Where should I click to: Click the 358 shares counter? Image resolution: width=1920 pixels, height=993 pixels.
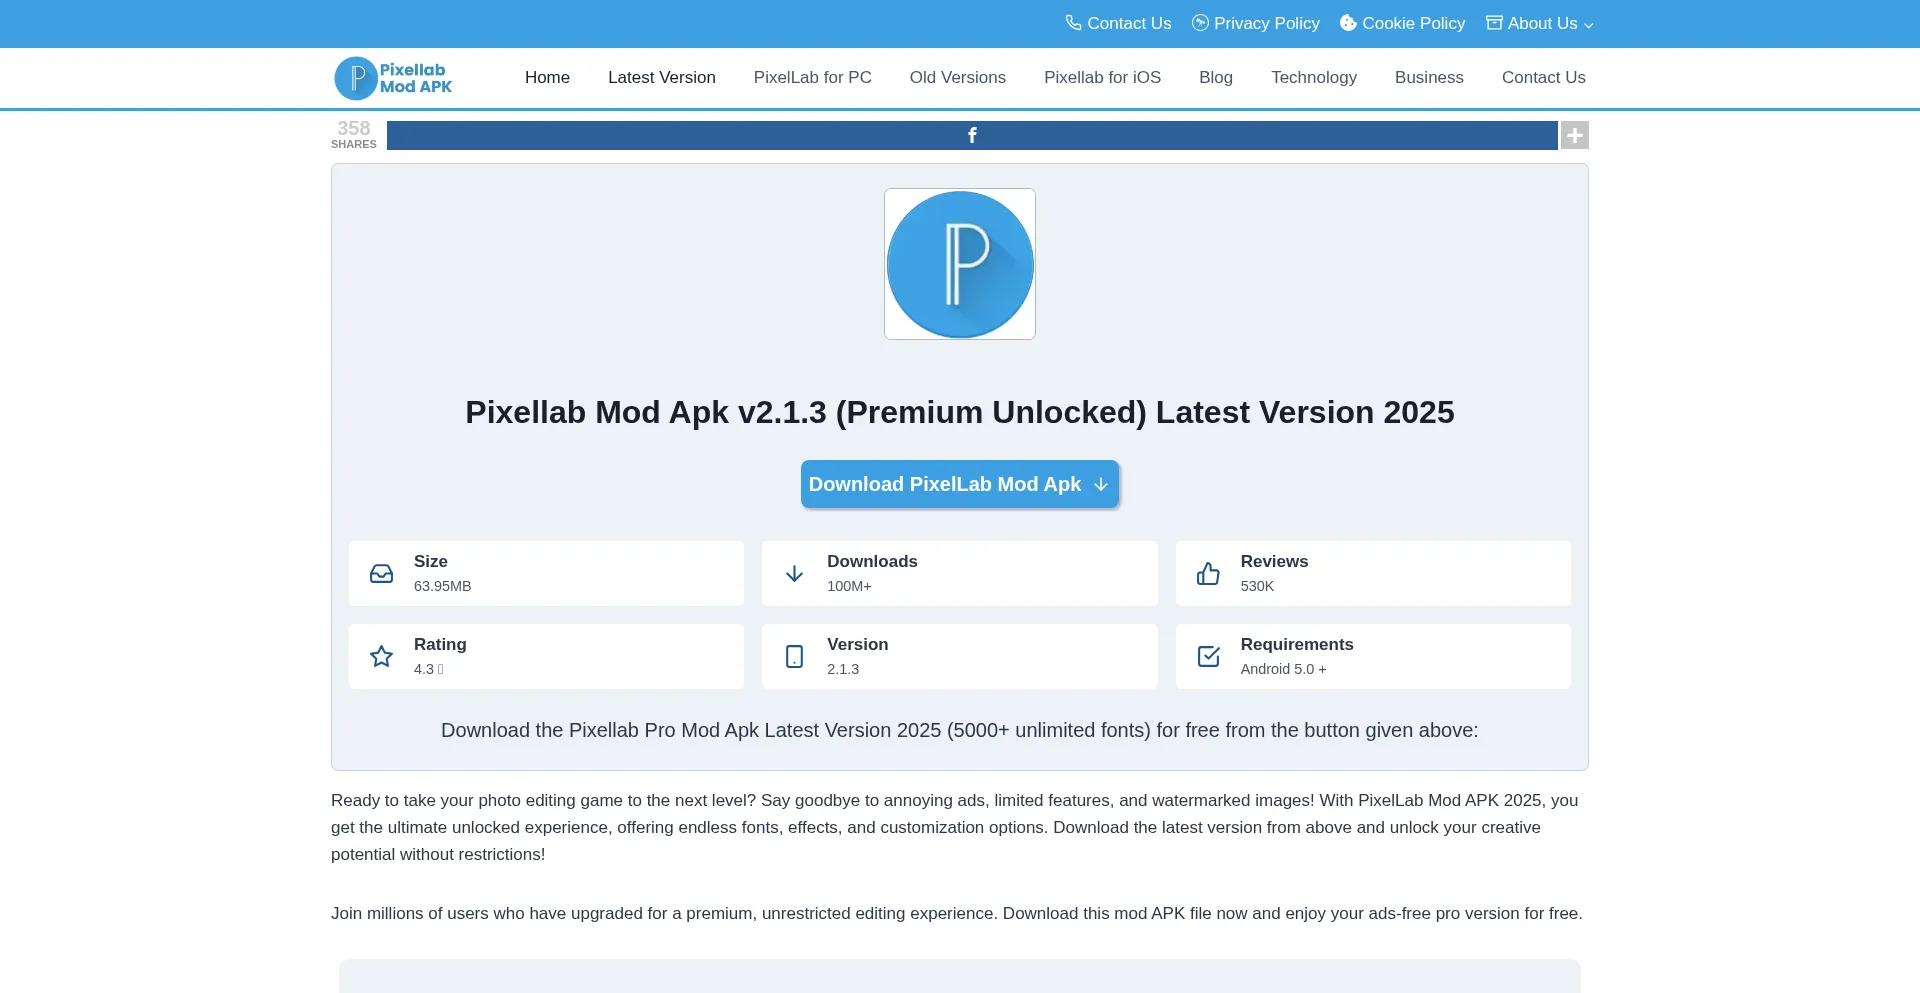(354, 134)
